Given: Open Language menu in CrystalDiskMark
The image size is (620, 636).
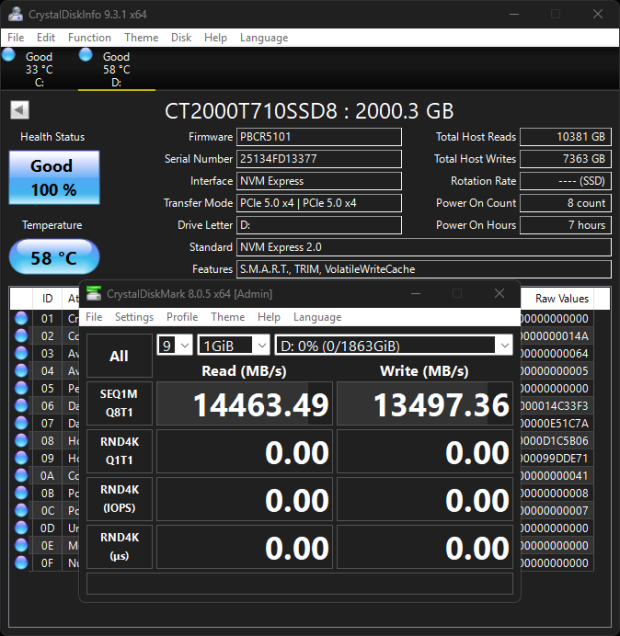Looking at the screenshot, I should [x=317, y=317].
